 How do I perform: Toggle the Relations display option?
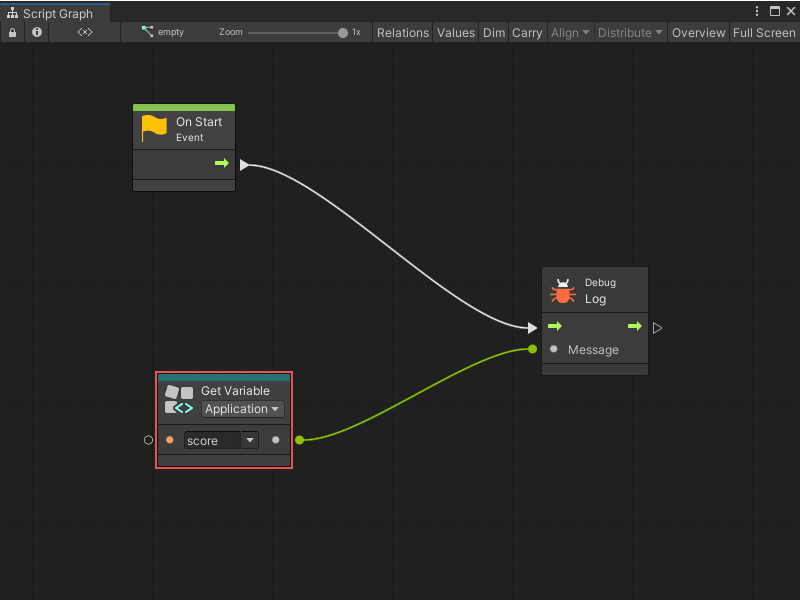click(402, 32)
